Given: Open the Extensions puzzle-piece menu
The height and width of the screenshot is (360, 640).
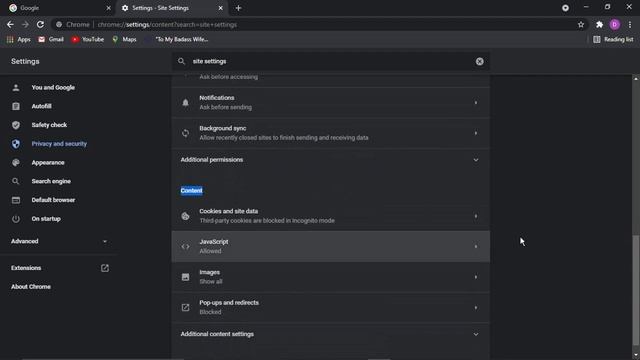Looking at the screenshot, I should click(x=599, y=24).
